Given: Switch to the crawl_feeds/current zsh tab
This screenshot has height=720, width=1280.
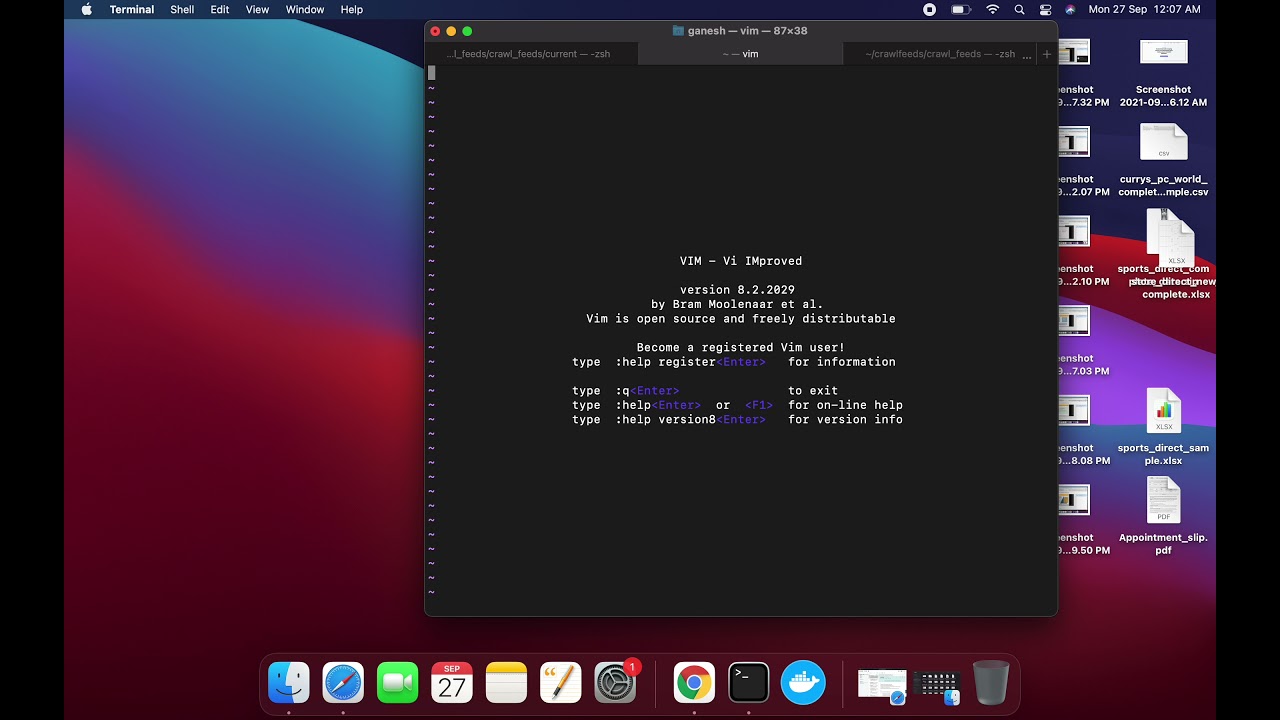Looking at the screenshot, I should click(x=531, y=54).
